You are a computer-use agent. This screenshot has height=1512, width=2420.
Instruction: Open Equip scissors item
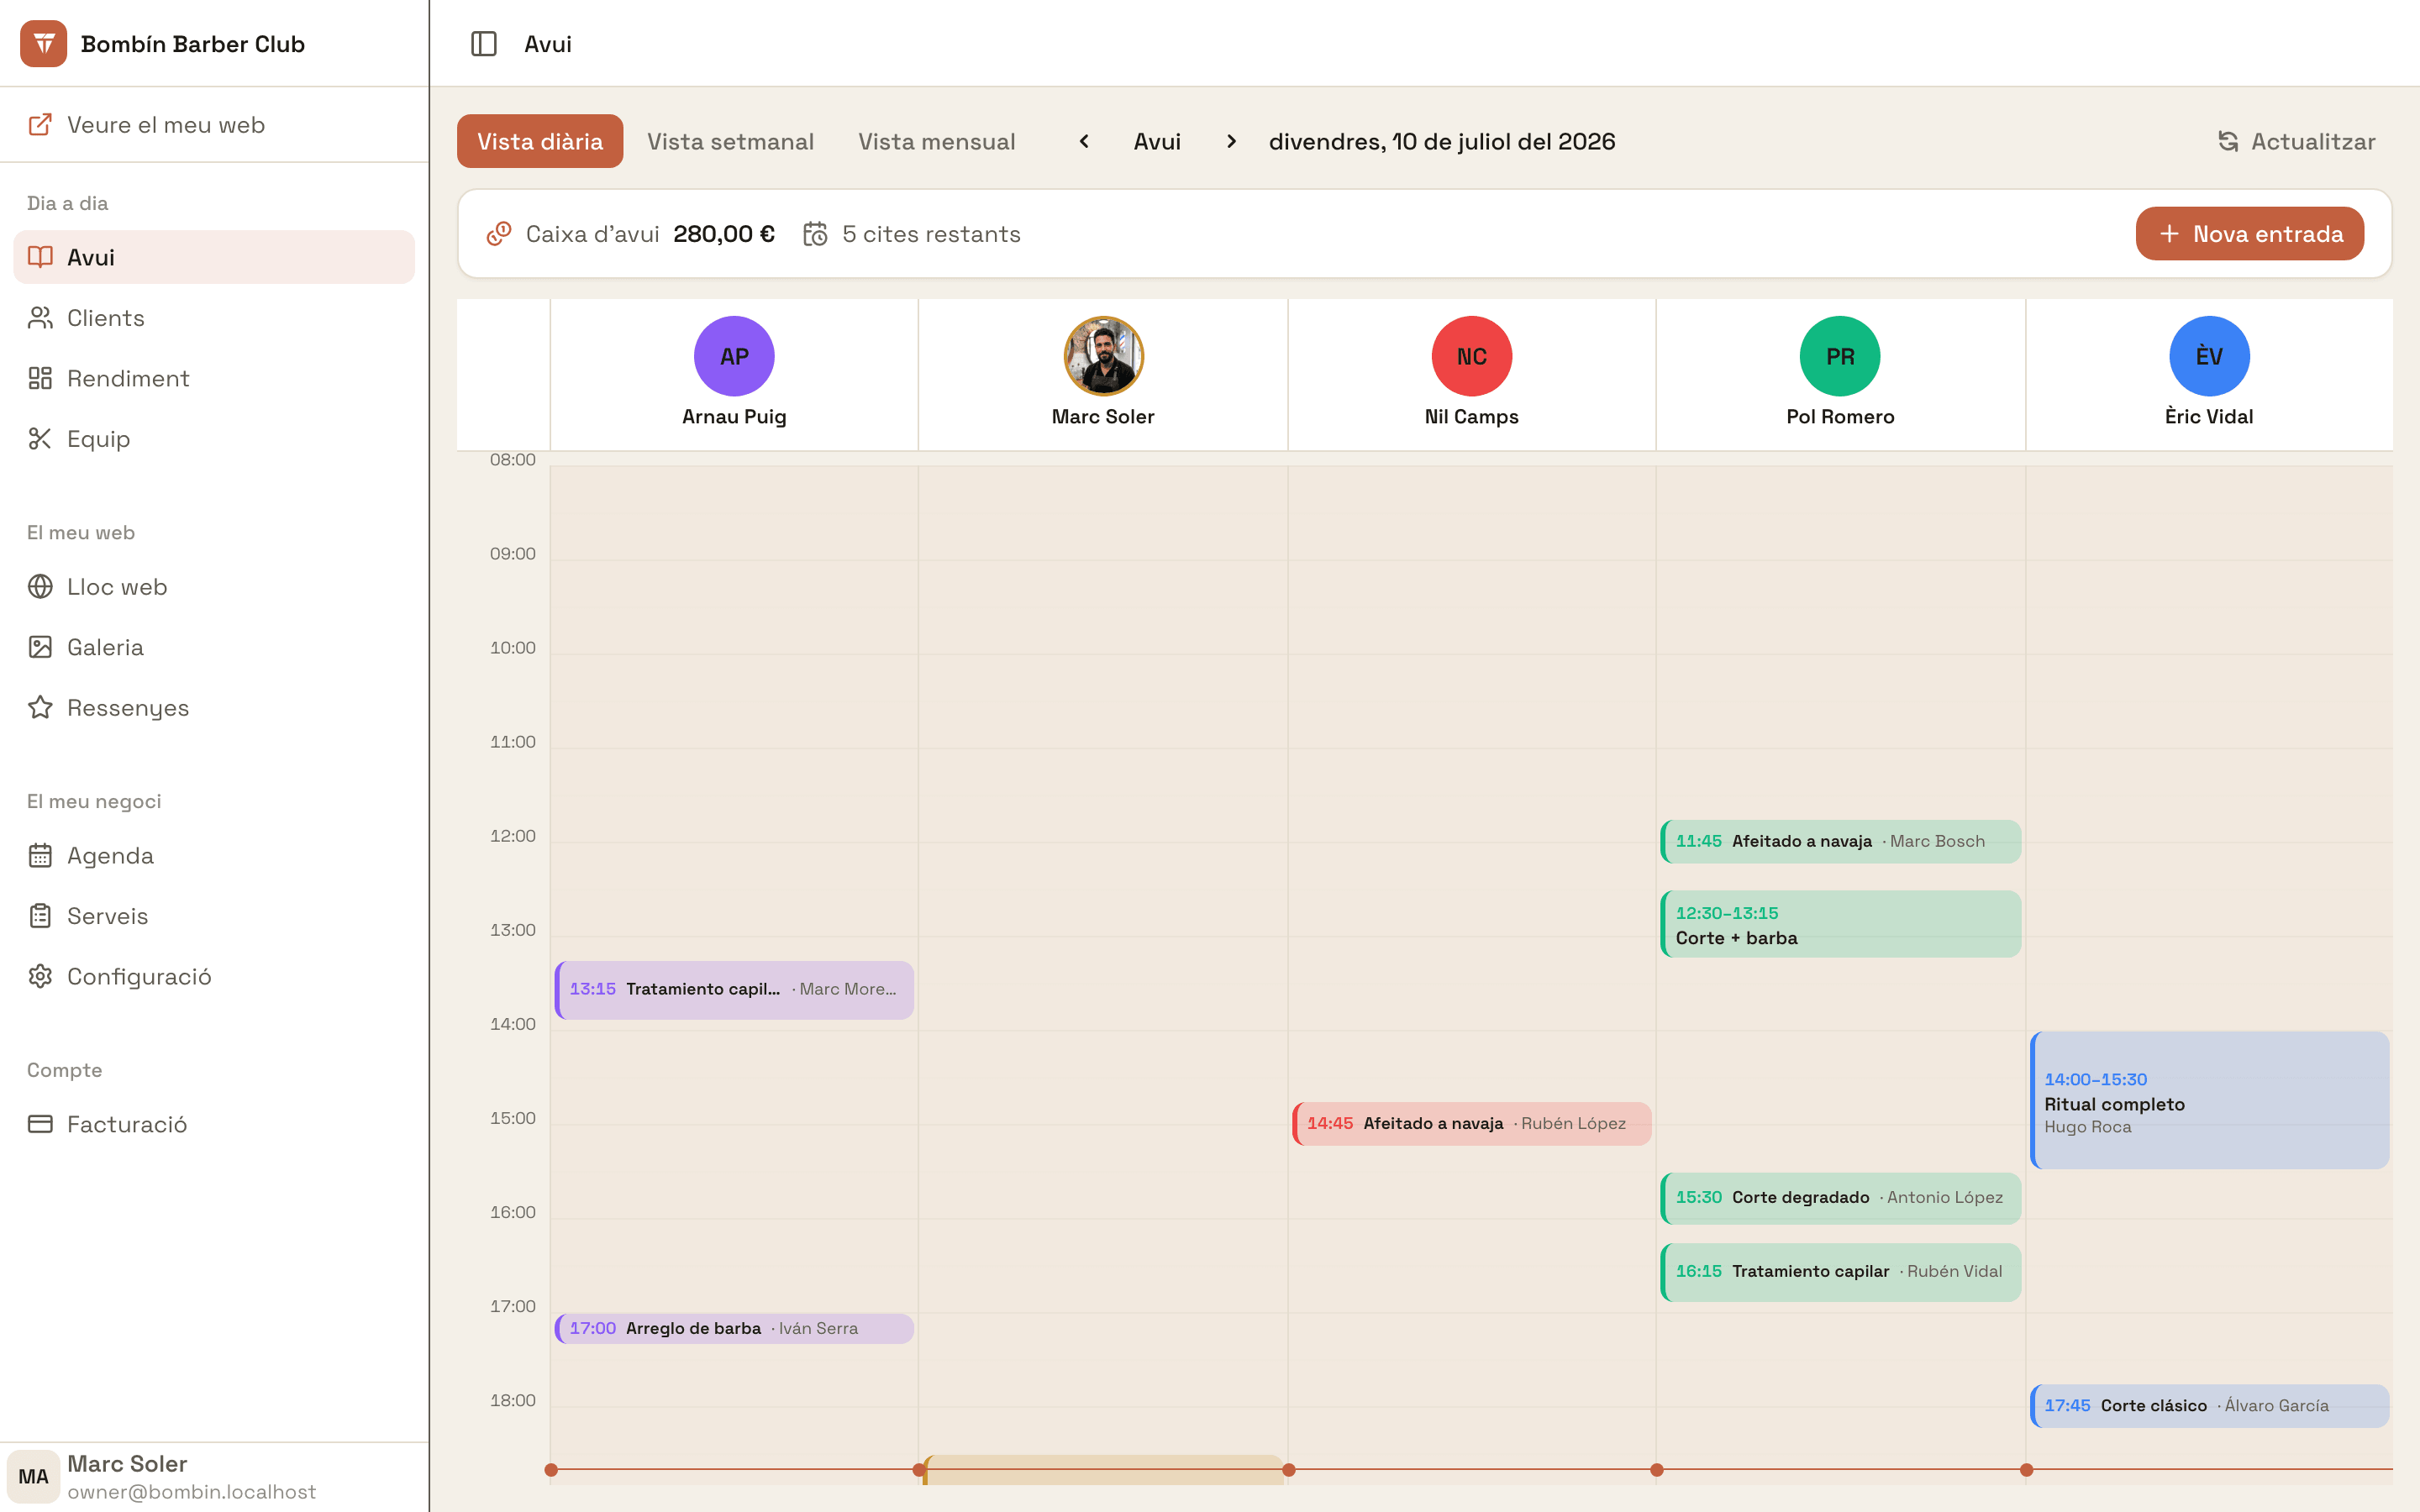214,439
